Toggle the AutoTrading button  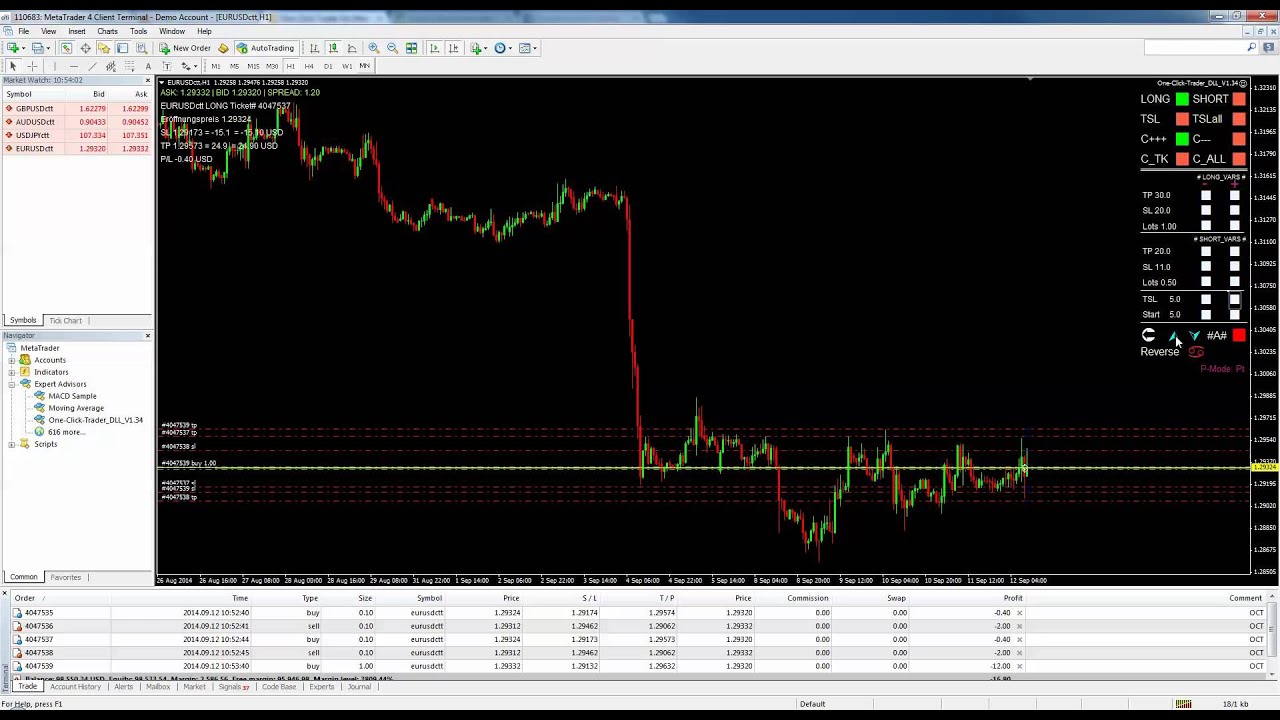(x=266, y=48)
